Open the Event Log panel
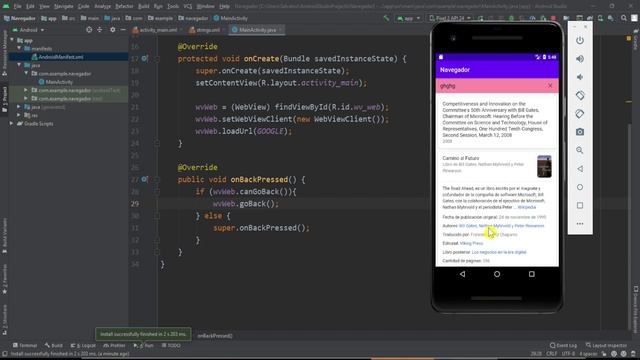Screen dimensions: 640x360 point(563,345)
